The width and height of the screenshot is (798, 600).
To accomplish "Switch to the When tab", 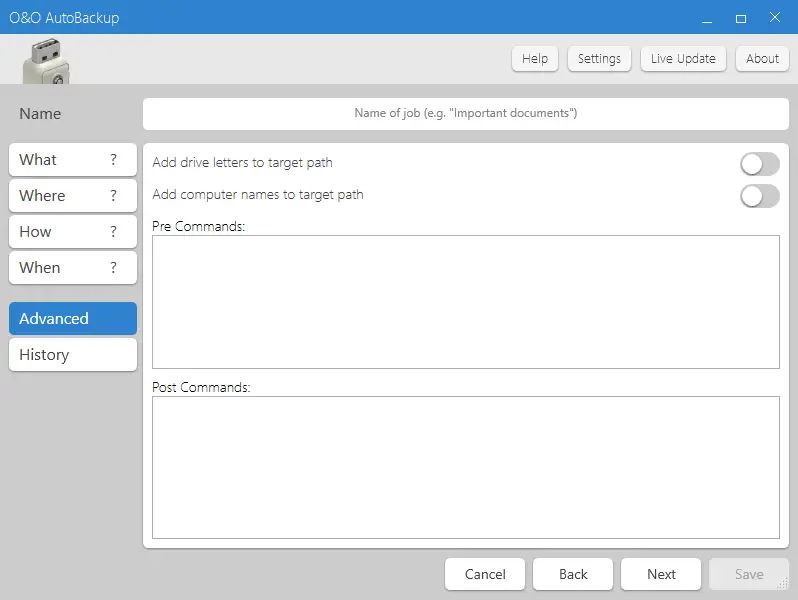I will pyautogui.click(x=73, y=268).
